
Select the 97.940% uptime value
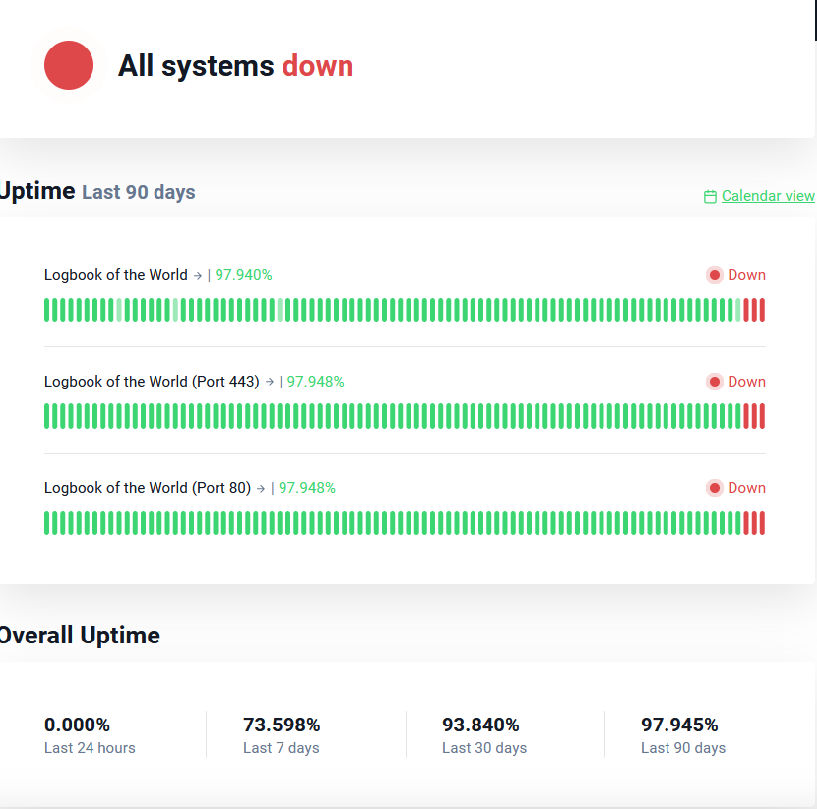click(244, 275)
